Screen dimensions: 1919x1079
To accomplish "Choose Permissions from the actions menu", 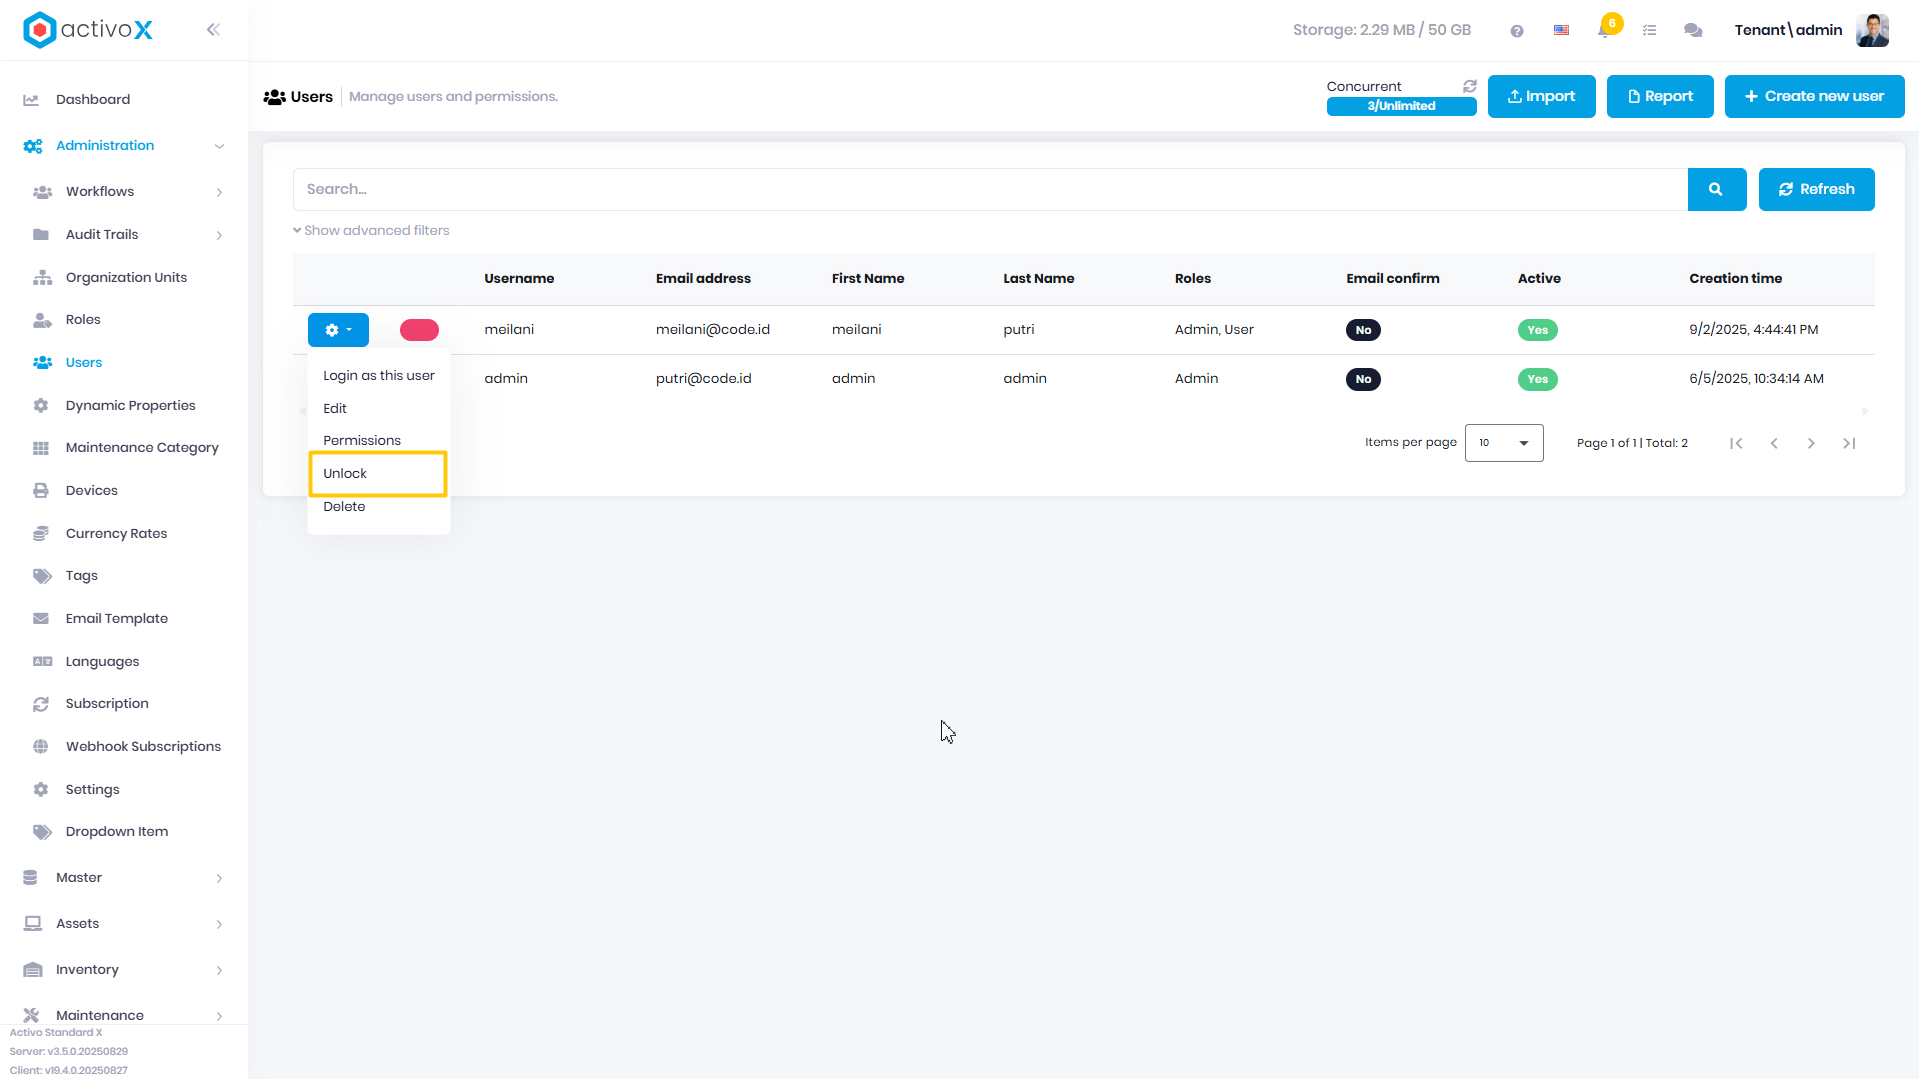I will [x=362, y=441].
